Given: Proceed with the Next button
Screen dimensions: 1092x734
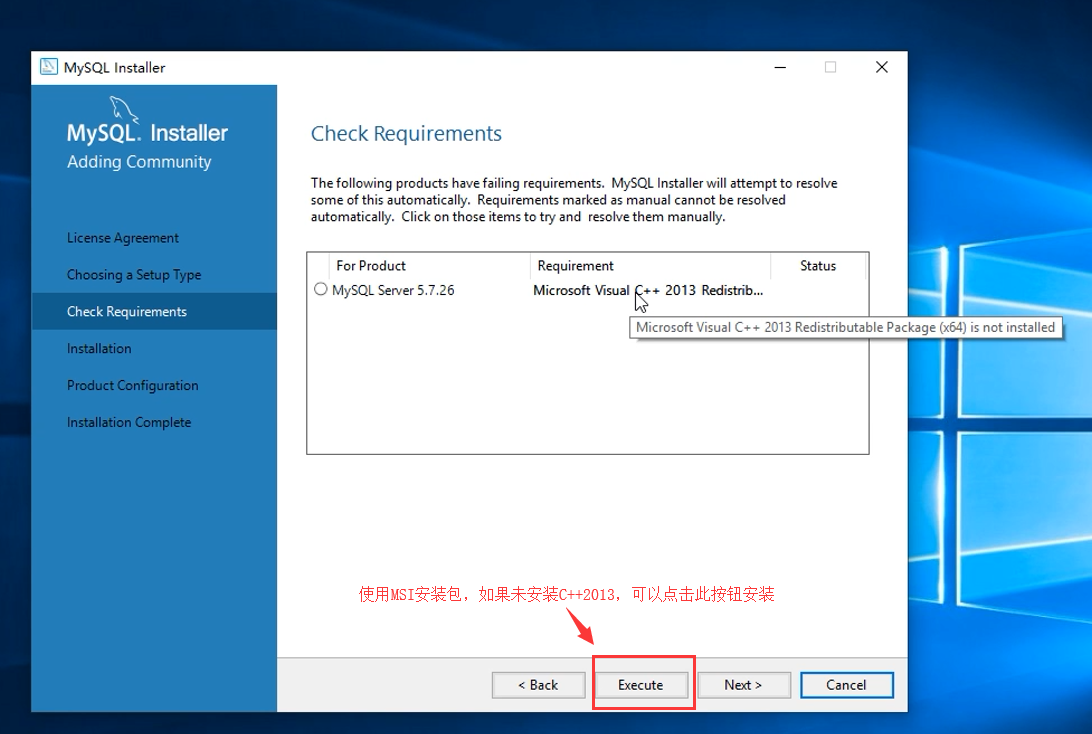Looking at the screenshot, I should point(744,685).
